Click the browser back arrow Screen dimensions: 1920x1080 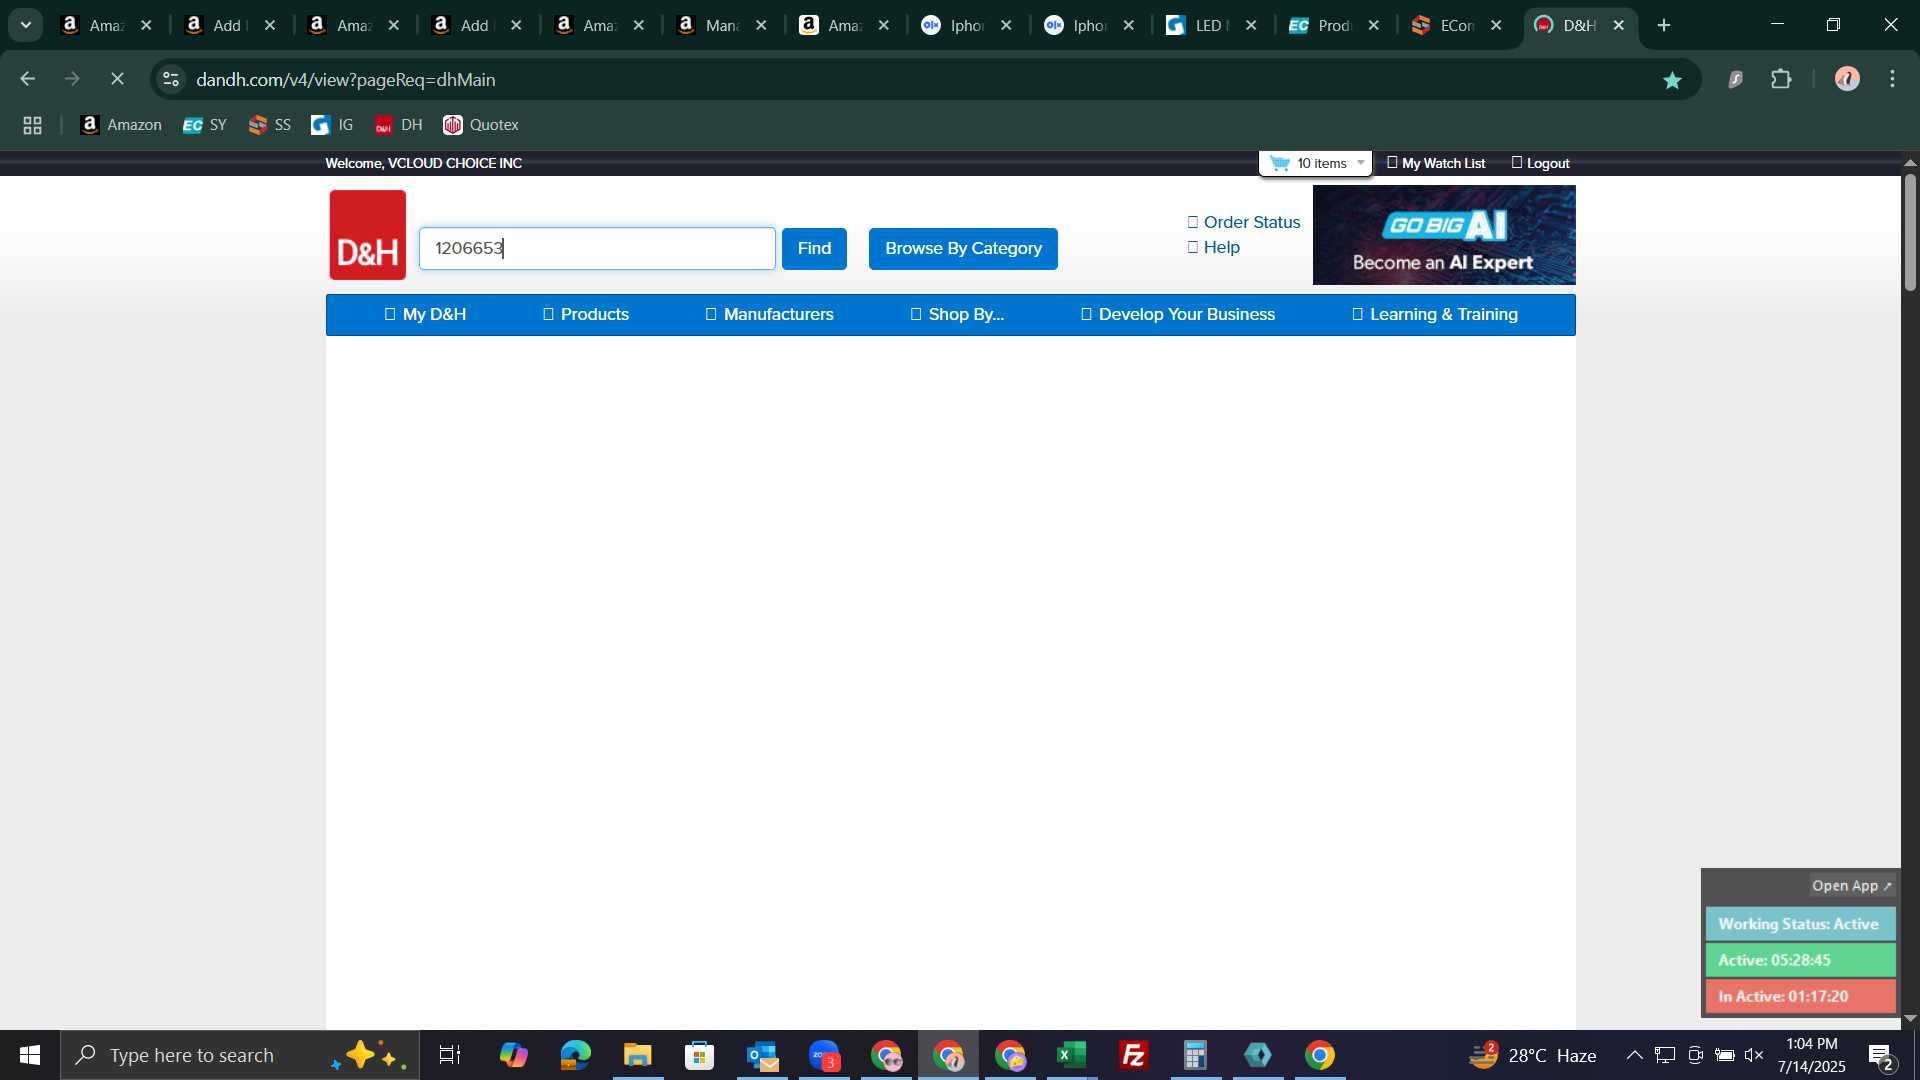click(x=27, y=79)
